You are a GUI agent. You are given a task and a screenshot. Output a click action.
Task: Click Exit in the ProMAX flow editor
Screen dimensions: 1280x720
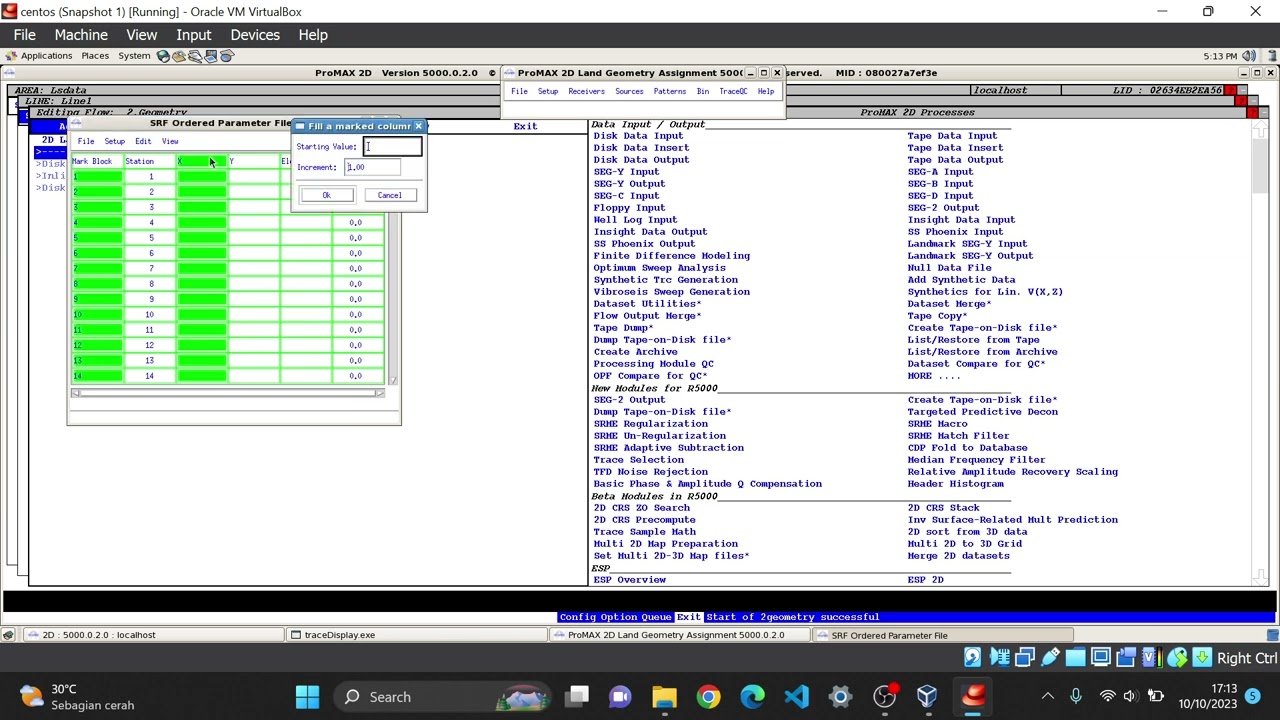pyautogui.click(x=525, y=126)
